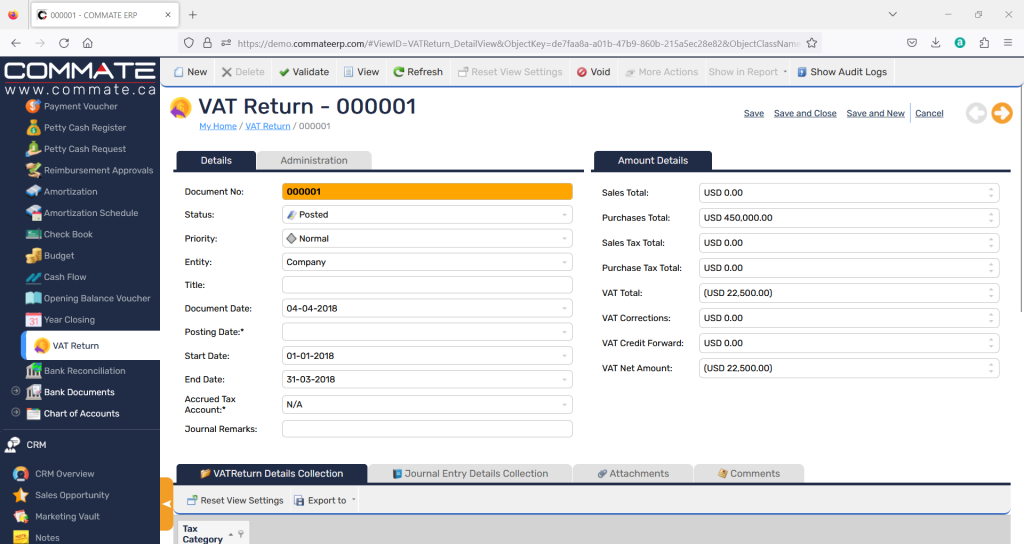Open Bank Reconciliation in sidebar
1024x544 pixels.
[84, 371]
